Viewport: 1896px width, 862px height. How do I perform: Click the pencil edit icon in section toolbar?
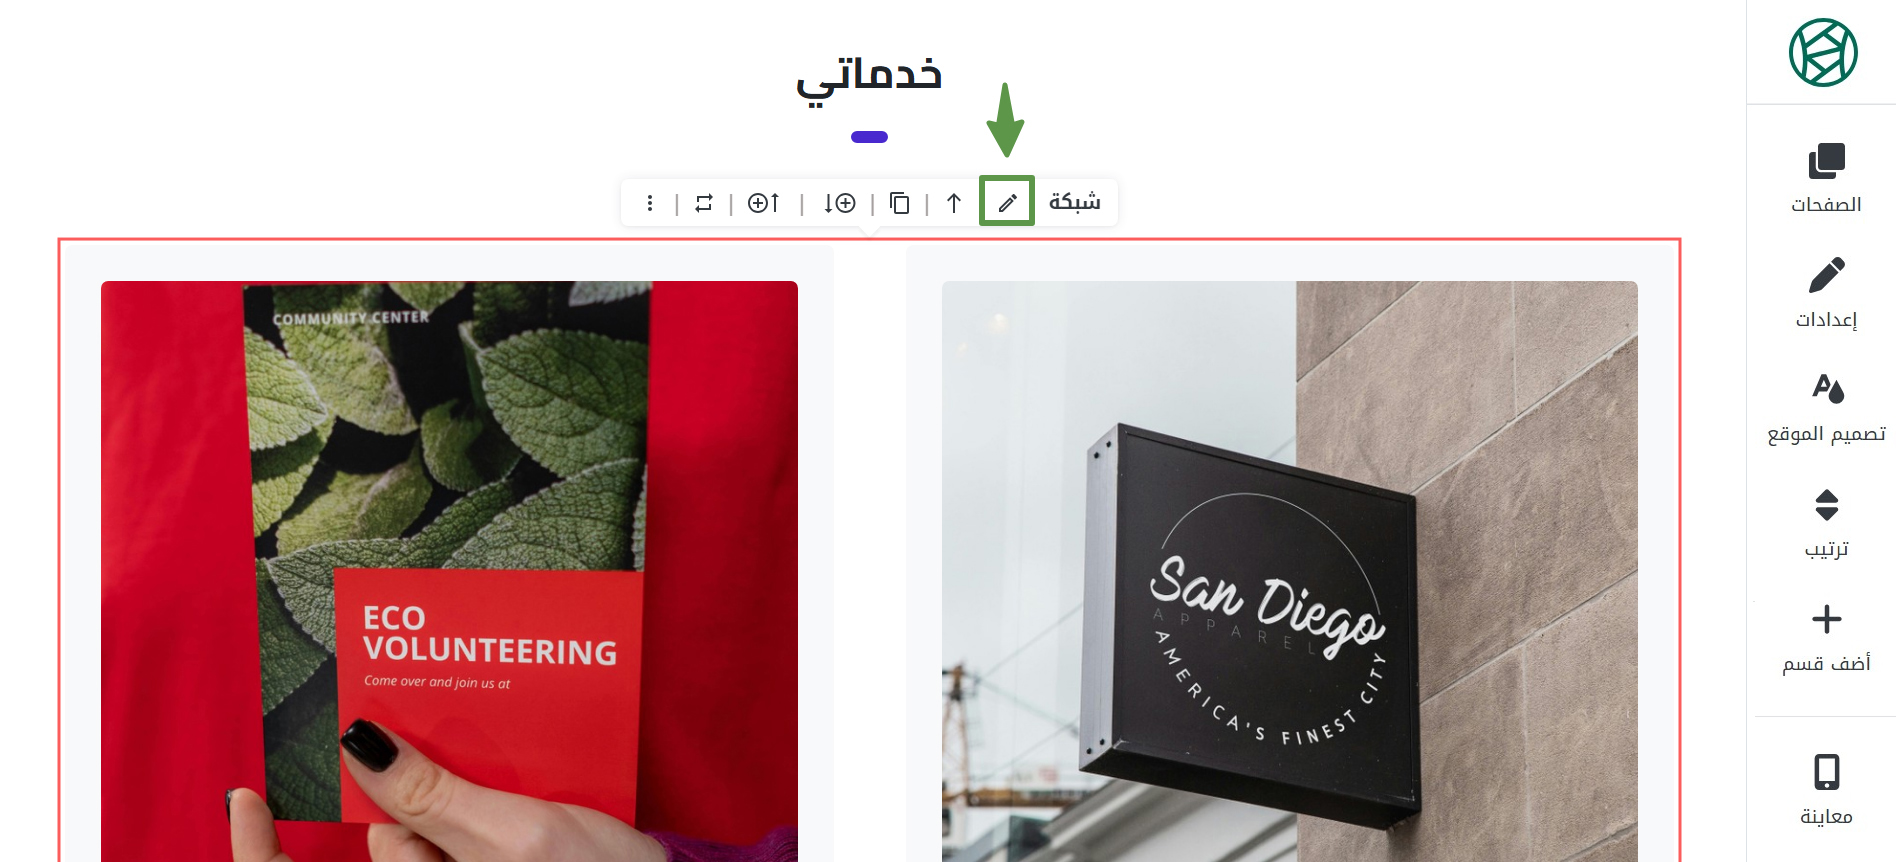click(x=1007, y=202)
